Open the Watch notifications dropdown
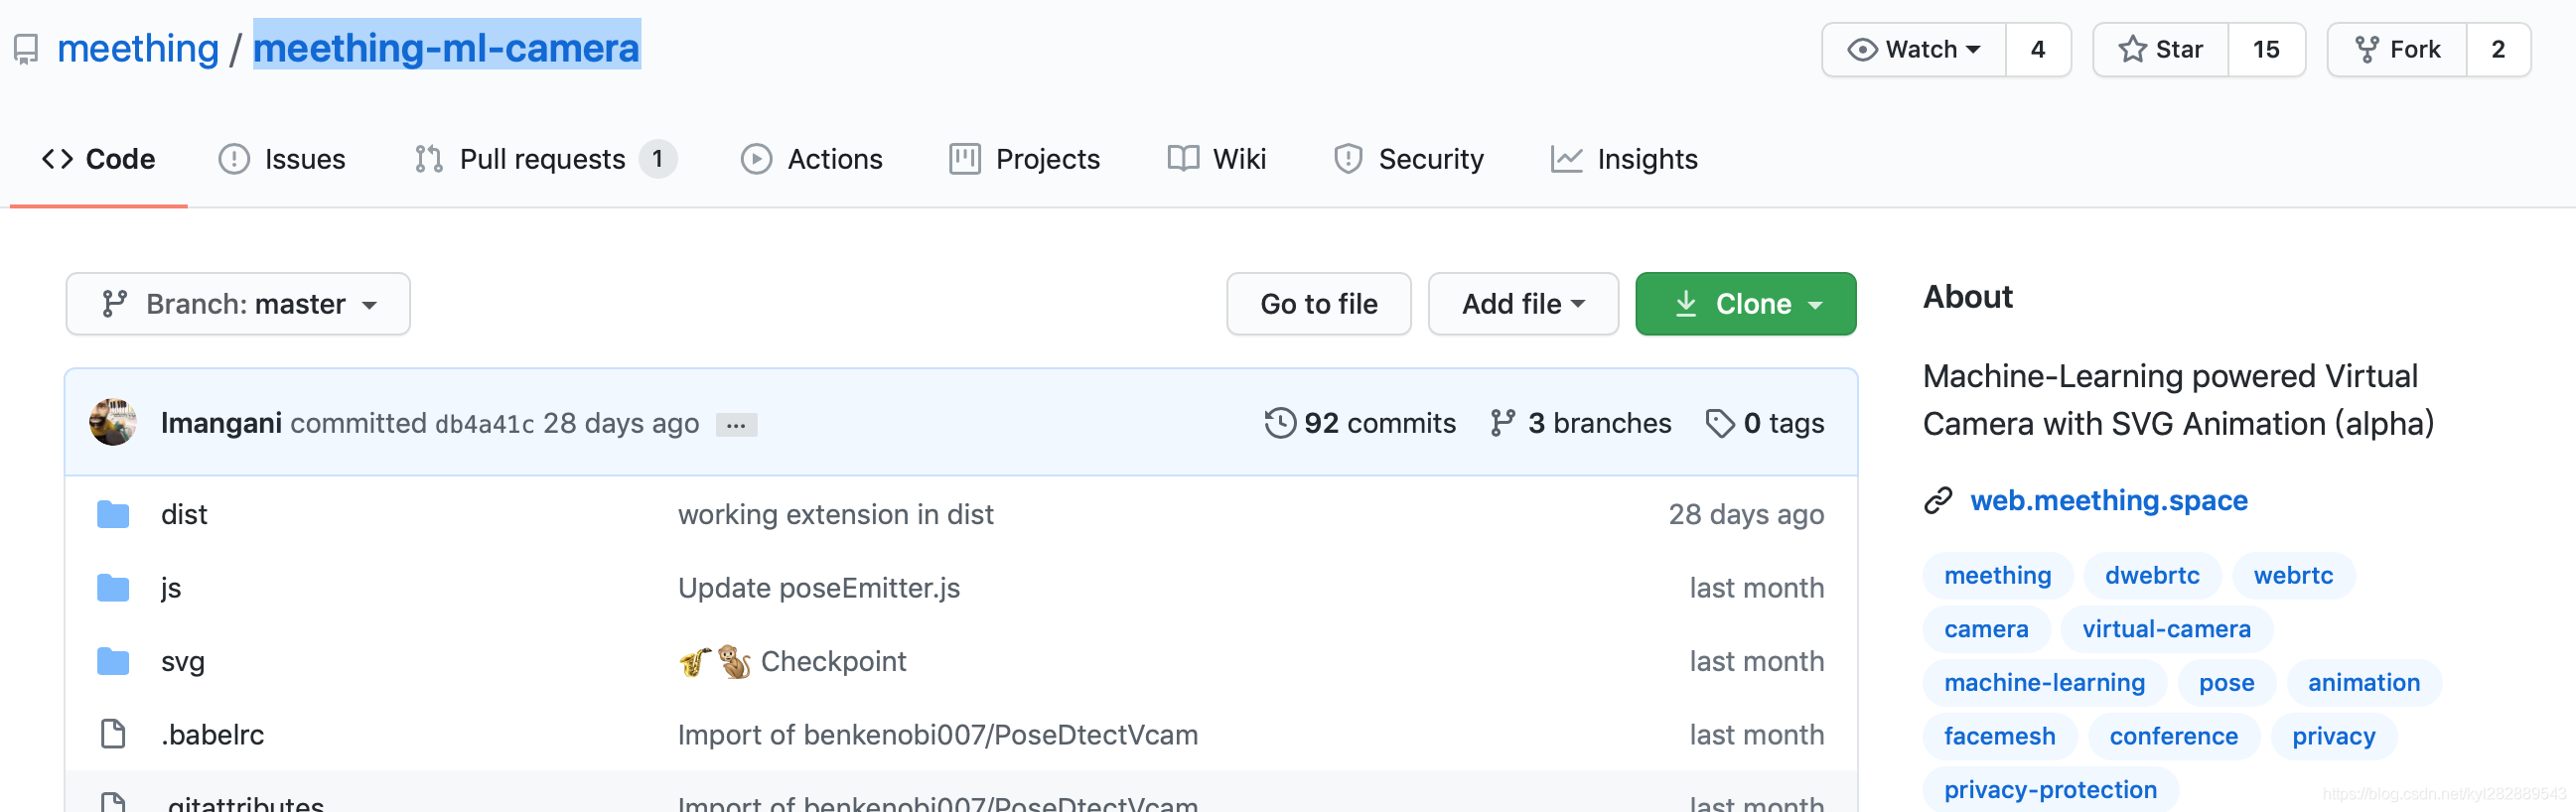 pos(1914,50)
